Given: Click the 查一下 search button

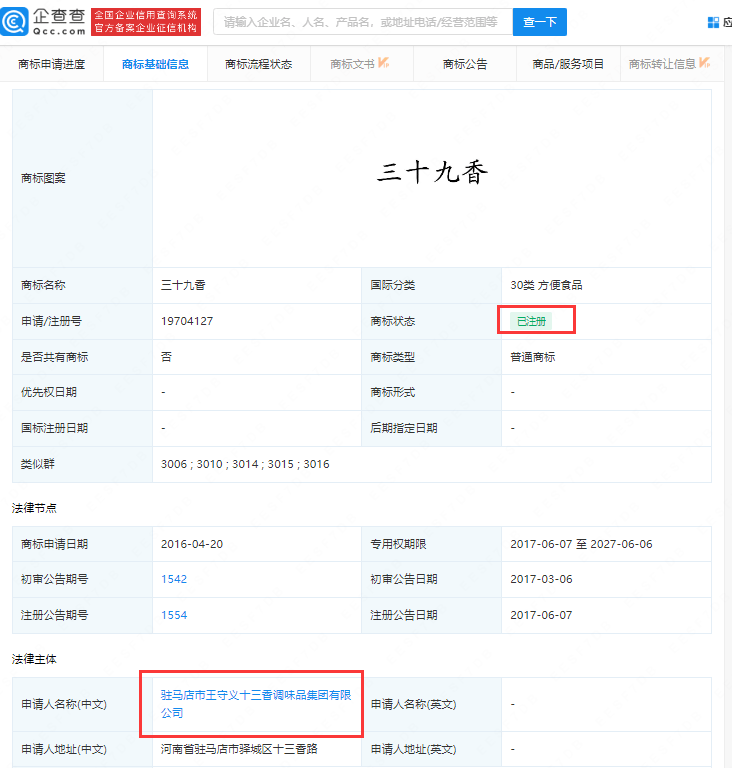Looking at the screenshot, I should click(x=539, y=22).
